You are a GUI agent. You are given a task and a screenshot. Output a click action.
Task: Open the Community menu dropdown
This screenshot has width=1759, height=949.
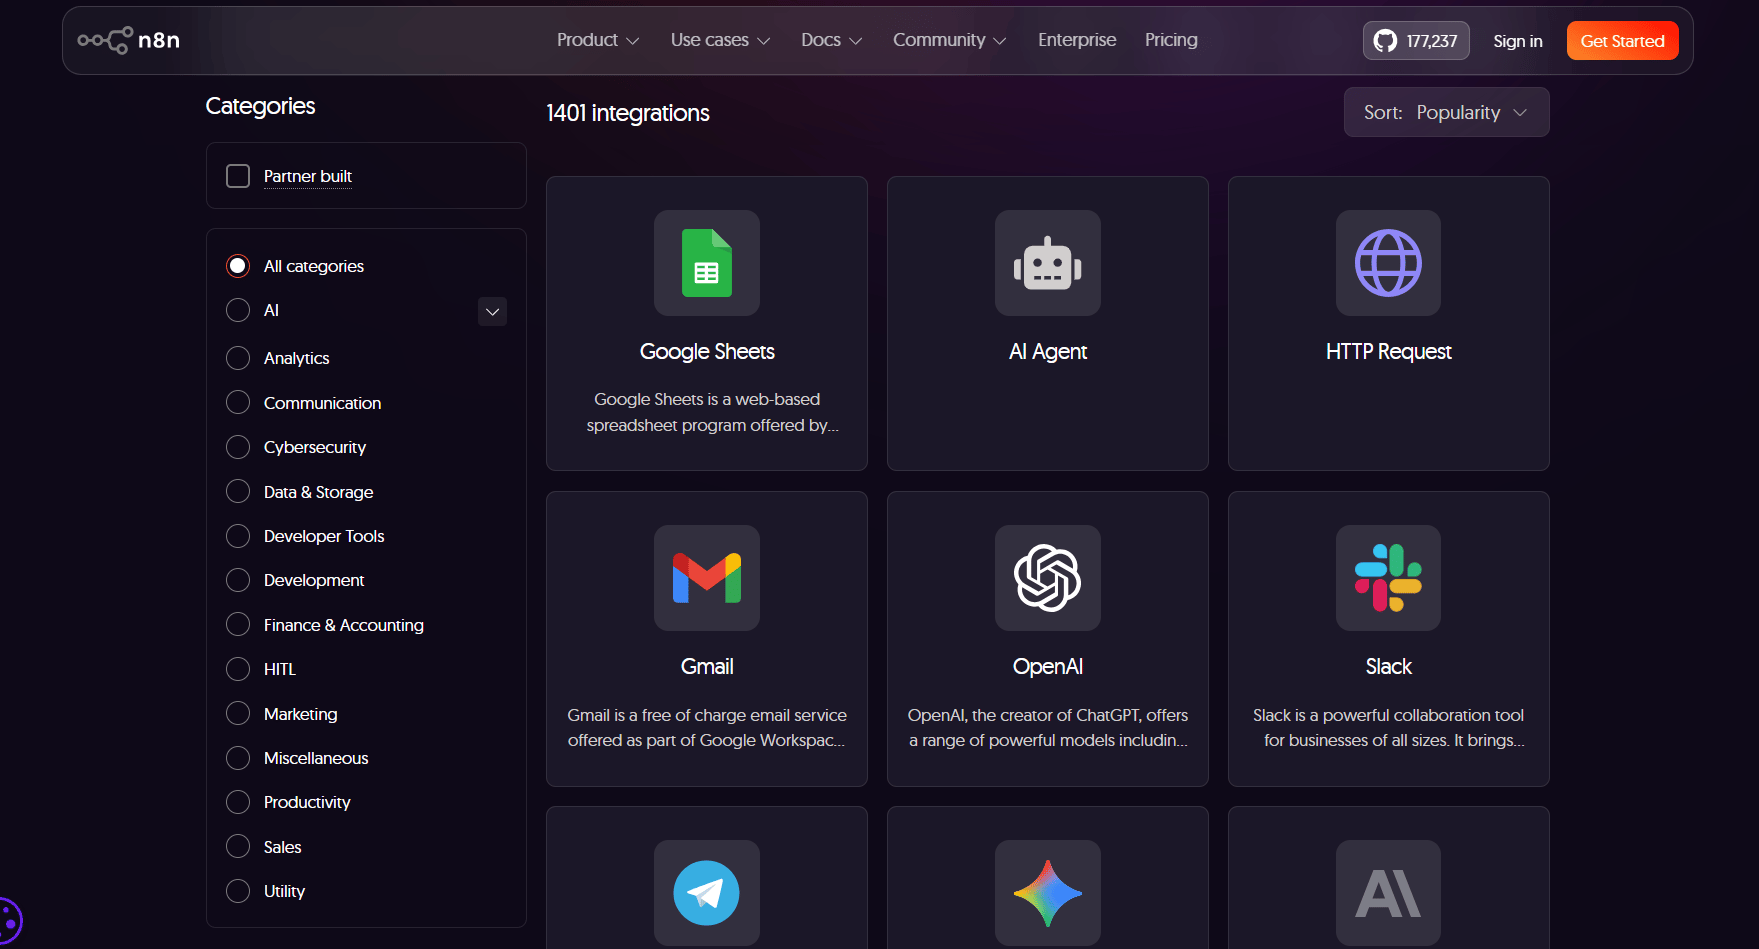pyautogui.click(x=949, y=40)
